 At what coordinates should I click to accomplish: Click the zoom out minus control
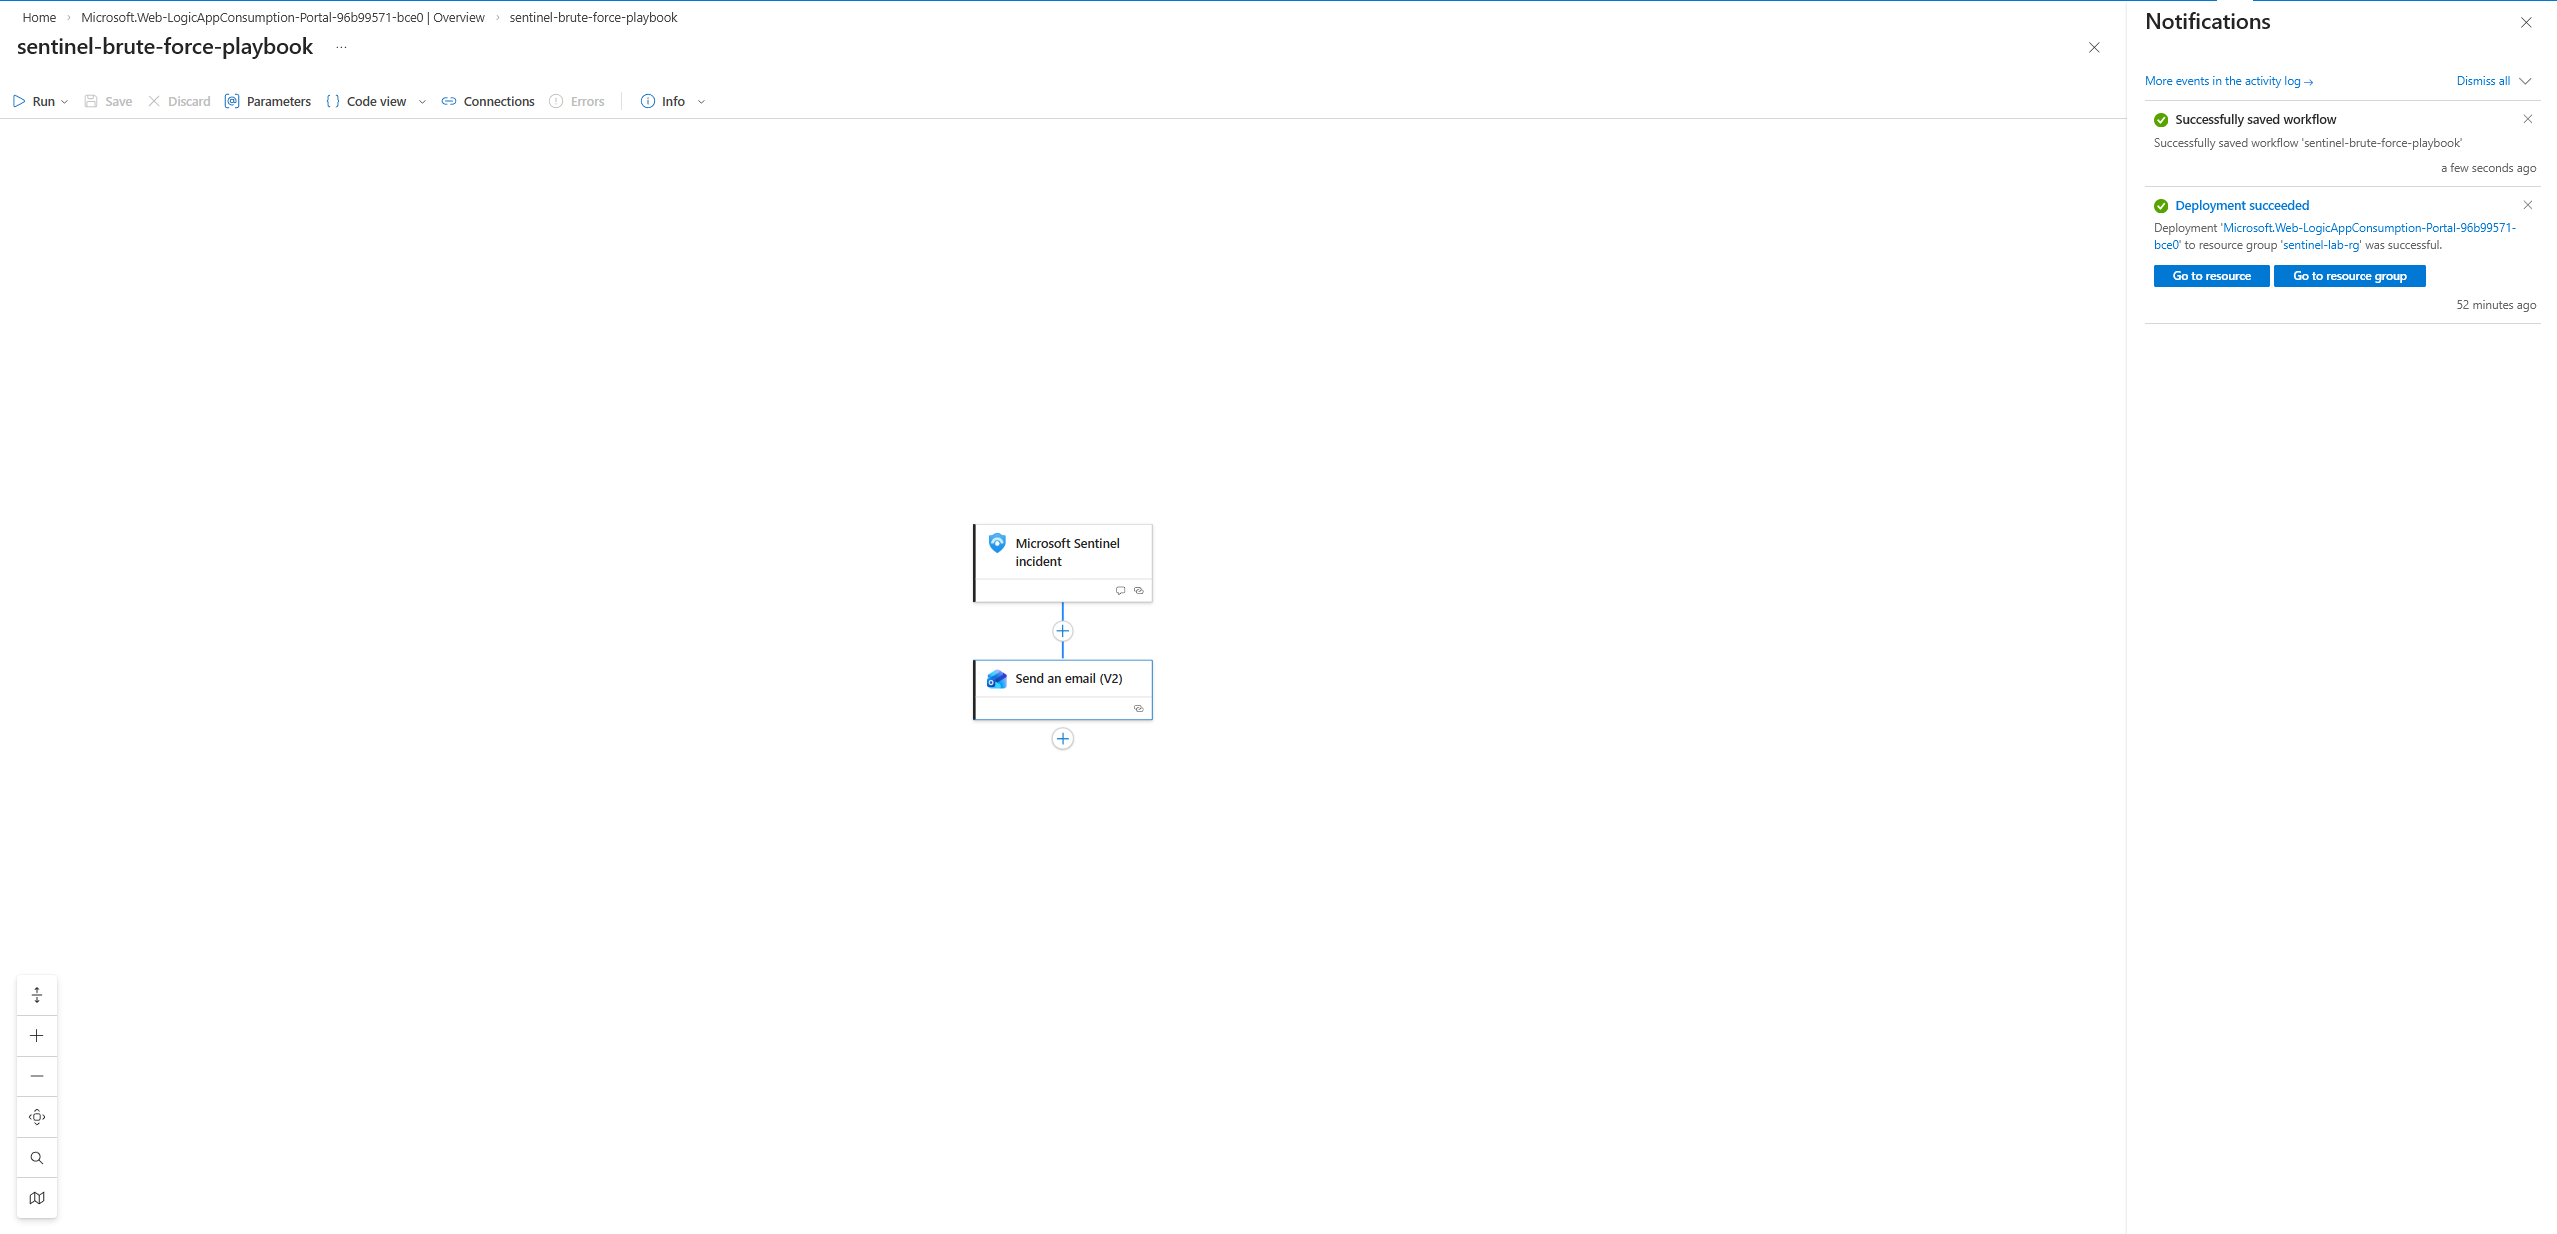click(x=37, y=1076)
